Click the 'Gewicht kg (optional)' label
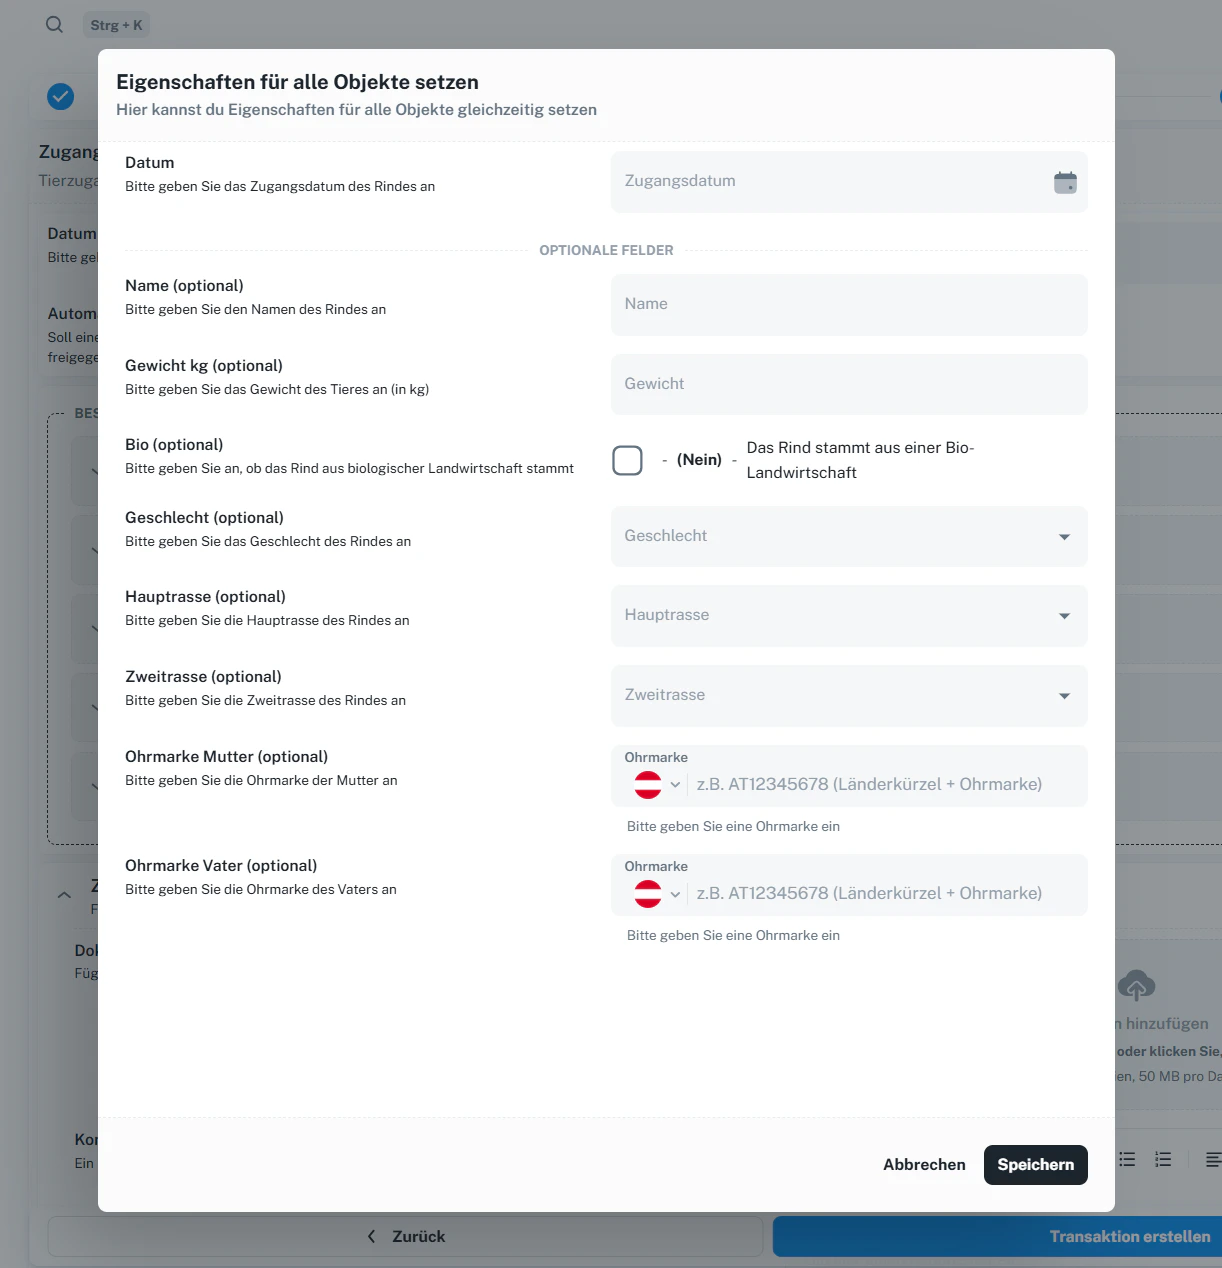Image resolution: width=1222 pixels, height=1268 pixels. pos(204,366)
